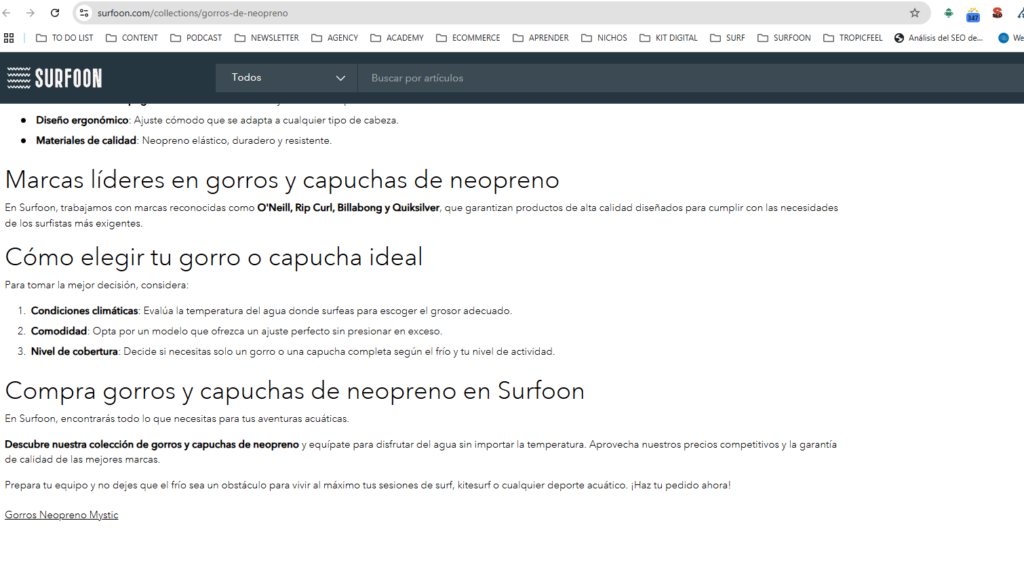Open the ECOMMERCE bookmark folder
1024x582 pixels.
click(x=467, y=38)
